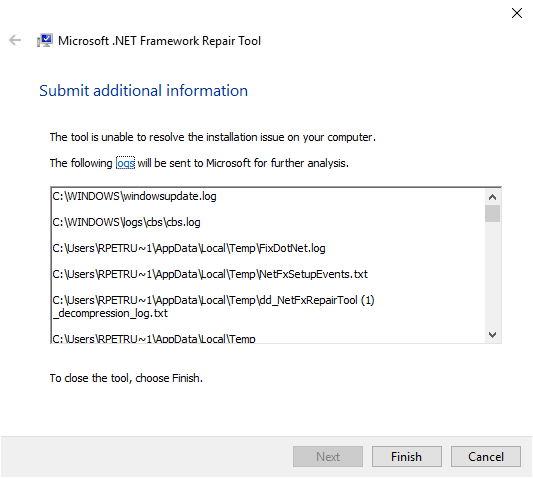
Task: Close the Repair Tool dialog window
Action: point(517,13)
